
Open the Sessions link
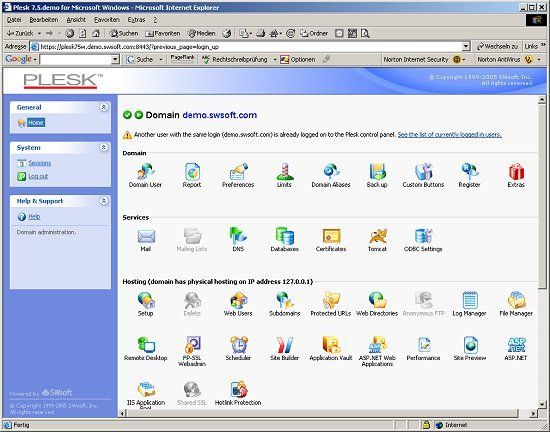pyautogui.click(x=40, y=163)
